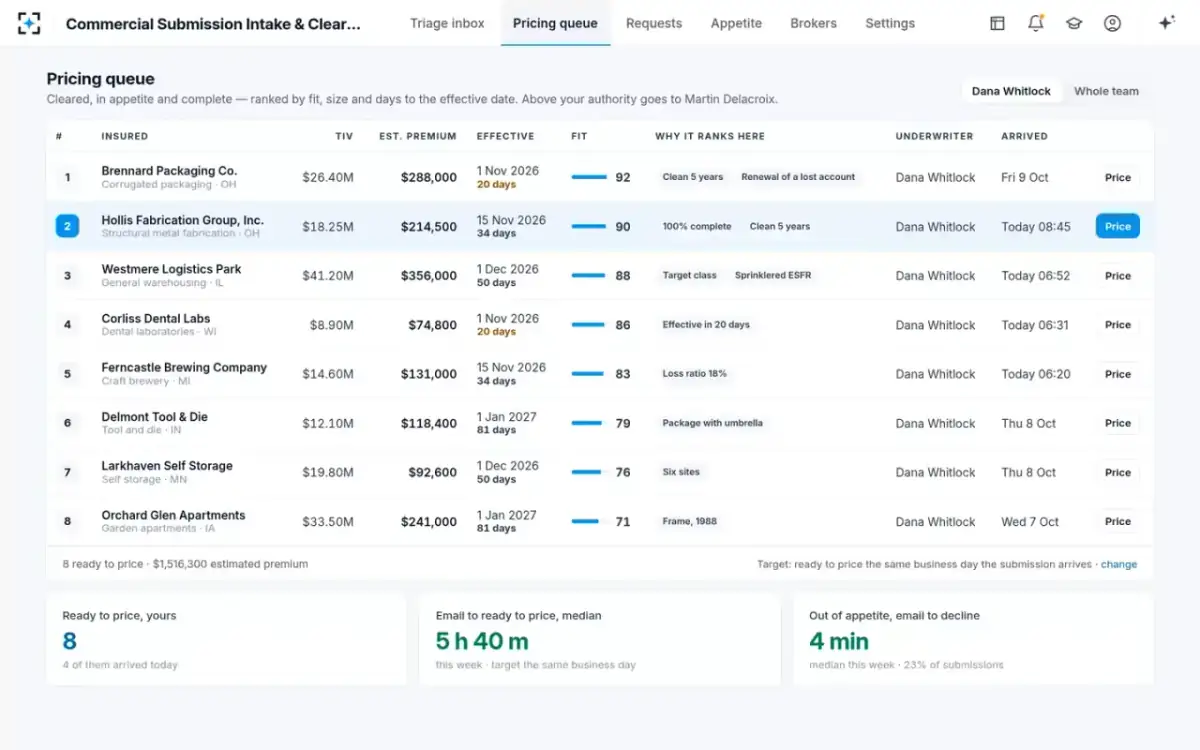1200x750 pixels.
Task: Open the graduation cap learning icon
Action: [x=1074, y=23]
